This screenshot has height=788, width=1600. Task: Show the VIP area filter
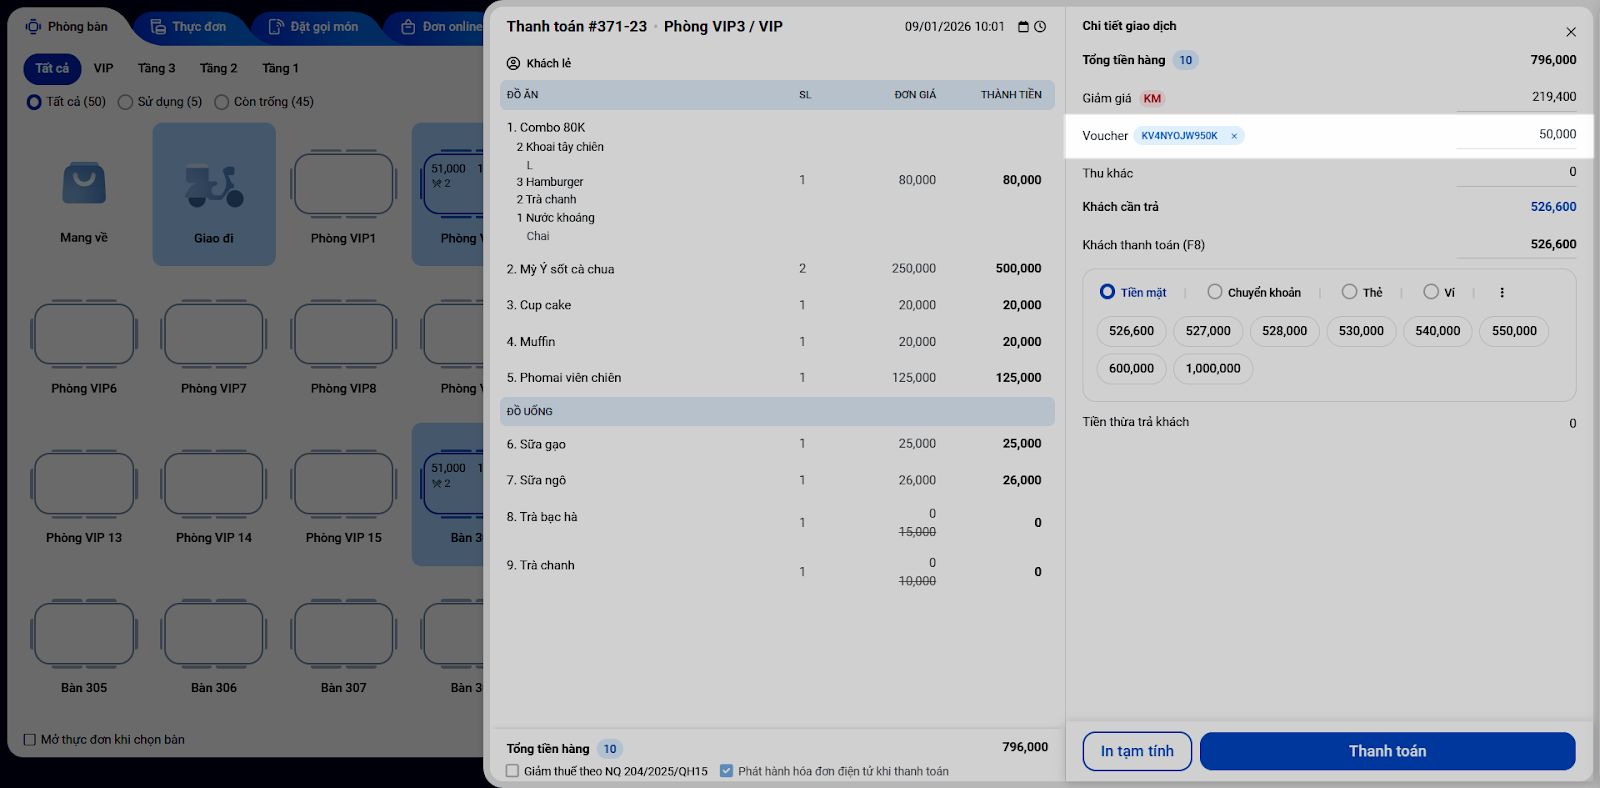[104, 68]
